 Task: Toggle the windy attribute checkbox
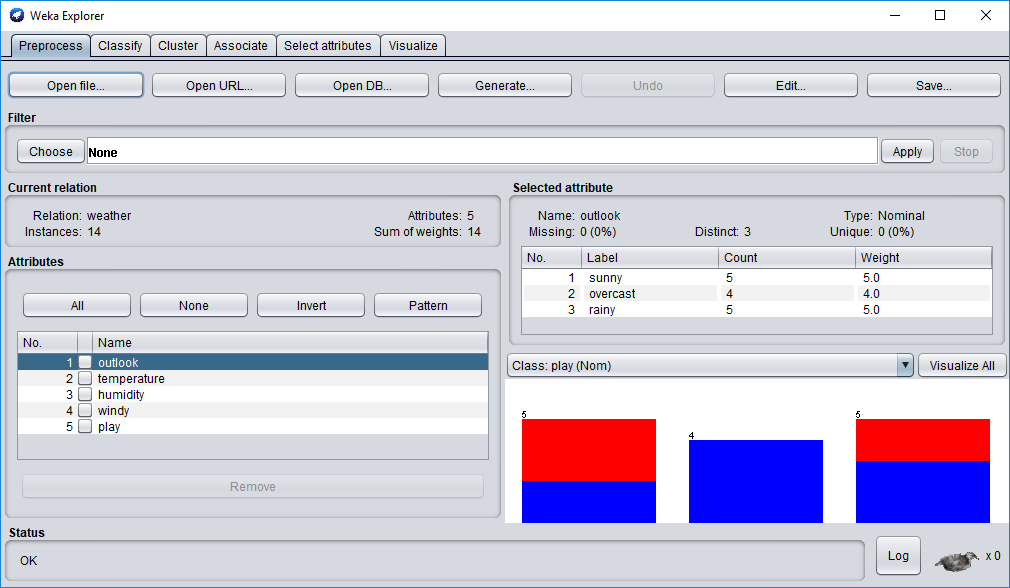[85, 411]
